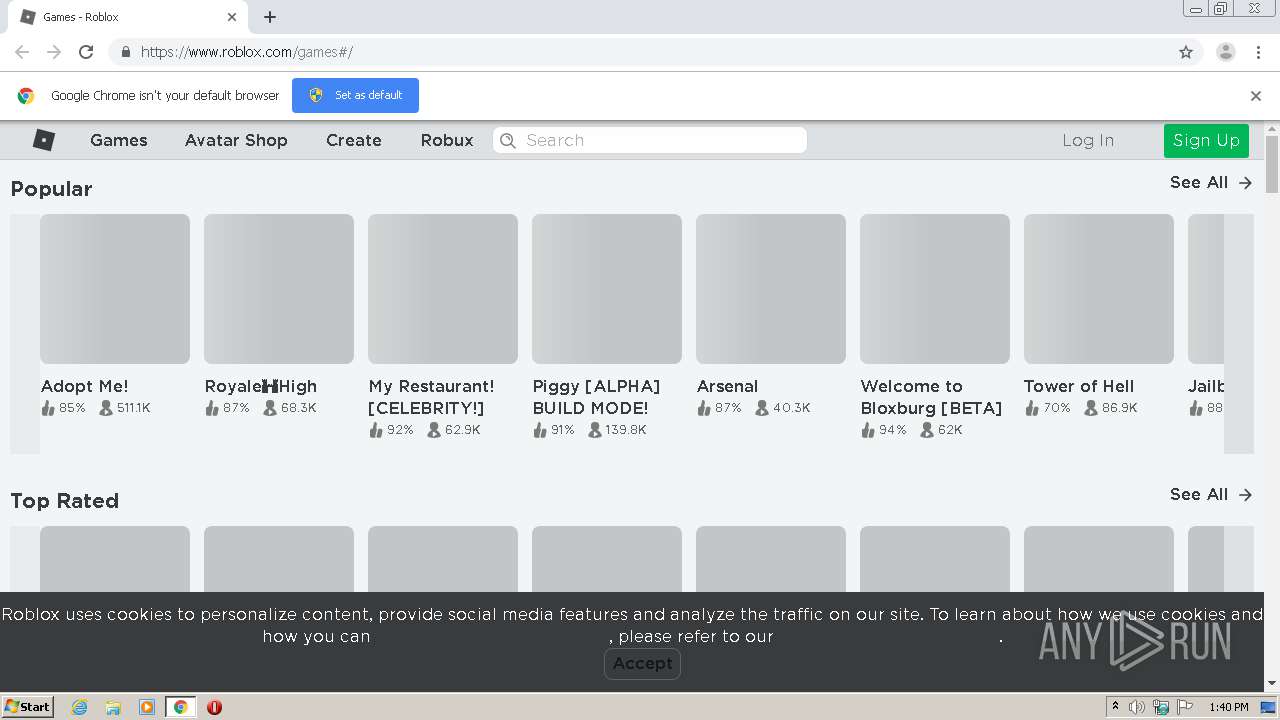Screen dimensions: 1280x720
Task: Click player count icon under Adopt Me!
Action: [x=106, y=408]
